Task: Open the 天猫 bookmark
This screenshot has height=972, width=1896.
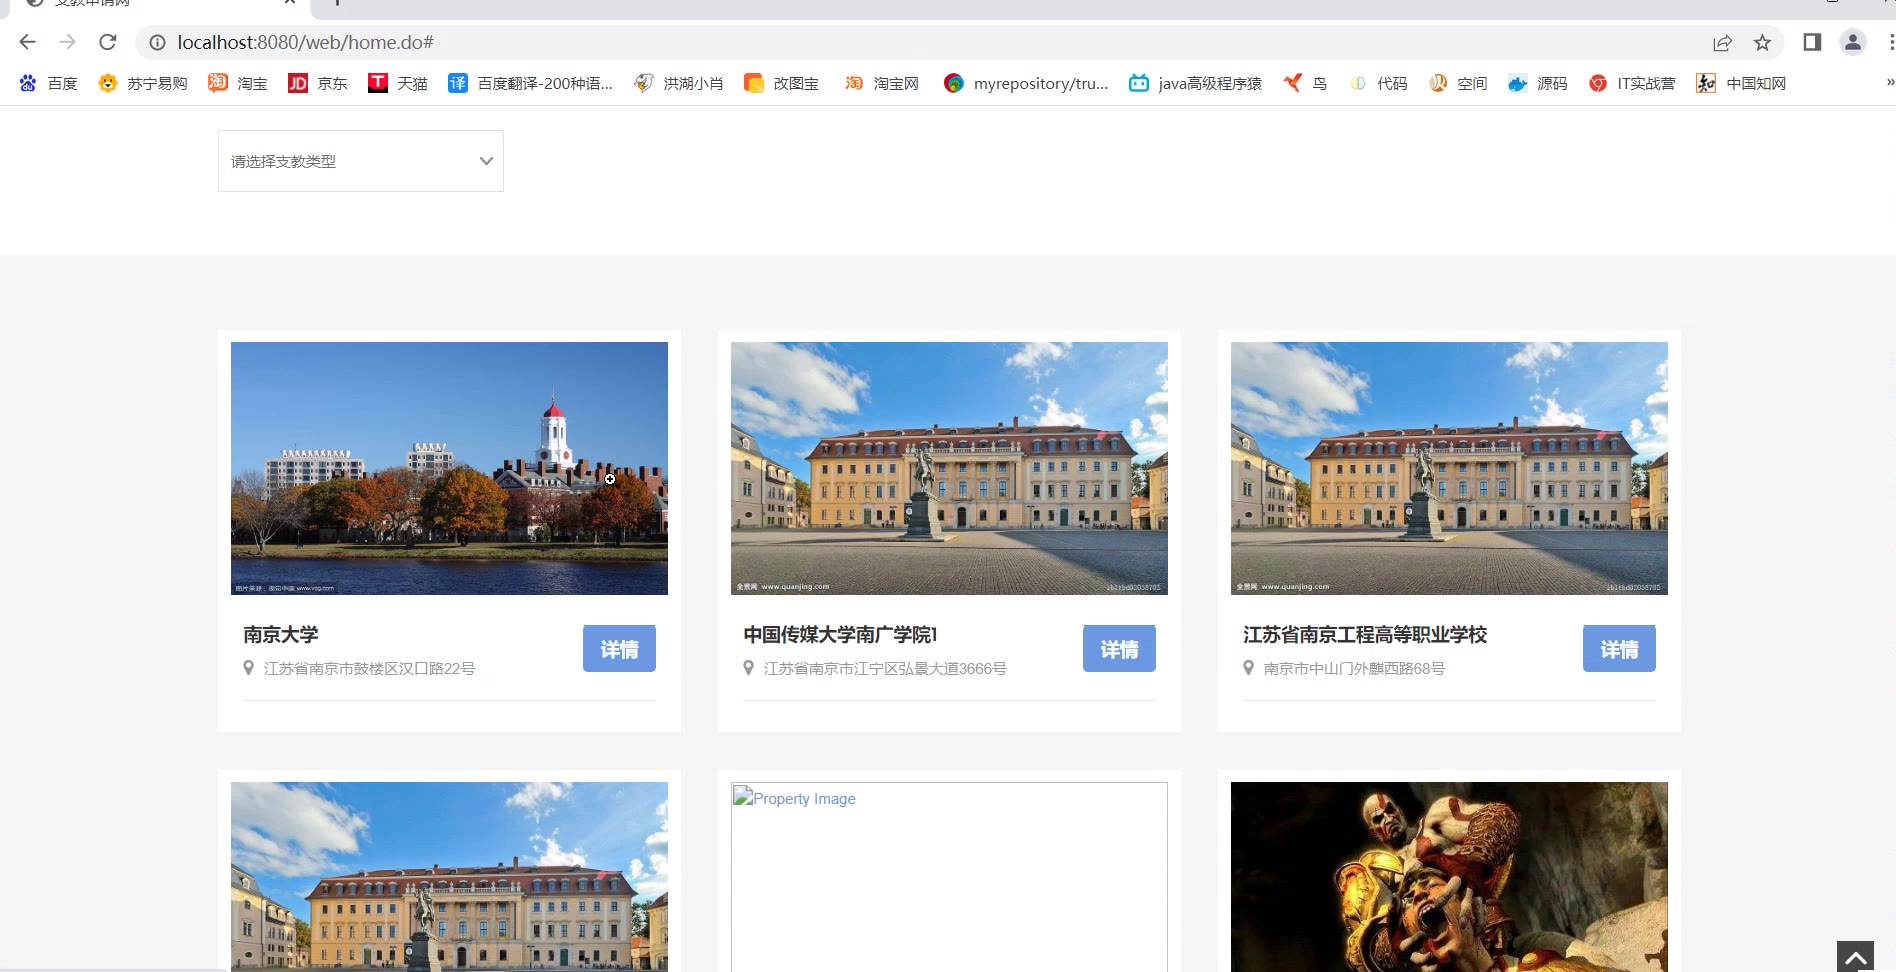Action: point(398,83)
